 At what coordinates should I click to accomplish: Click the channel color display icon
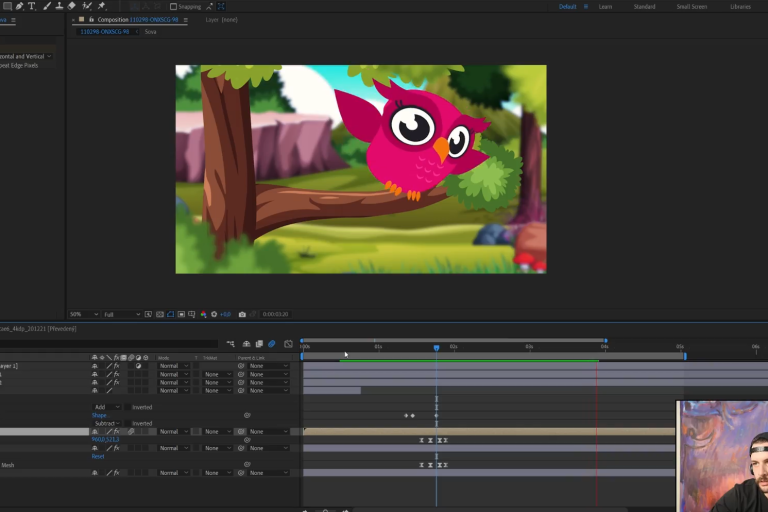click(203, 314)
